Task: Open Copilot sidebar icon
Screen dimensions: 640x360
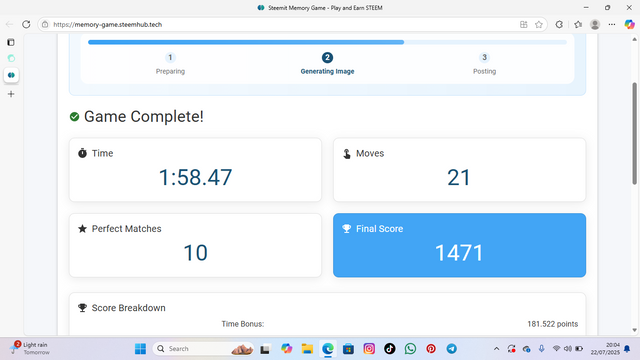Action: coord(629,24)
